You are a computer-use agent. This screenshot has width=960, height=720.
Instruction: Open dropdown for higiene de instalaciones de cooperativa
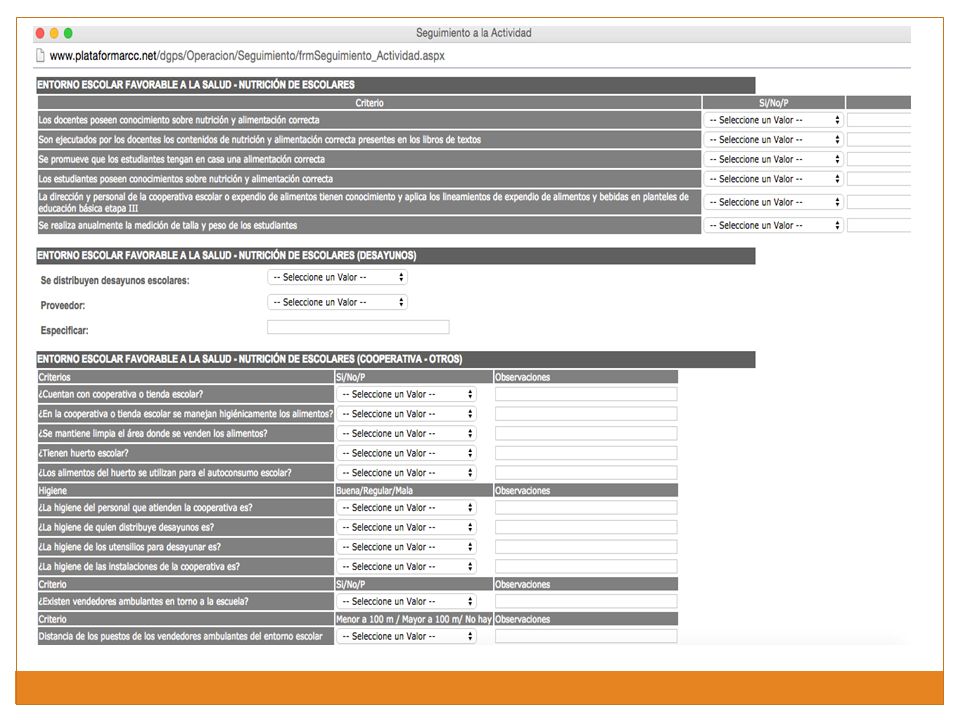tap(406, 566)
